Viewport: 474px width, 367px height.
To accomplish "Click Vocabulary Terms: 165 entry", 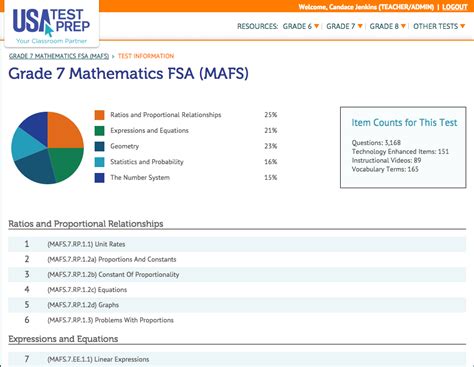I will (x=385, y=169).
